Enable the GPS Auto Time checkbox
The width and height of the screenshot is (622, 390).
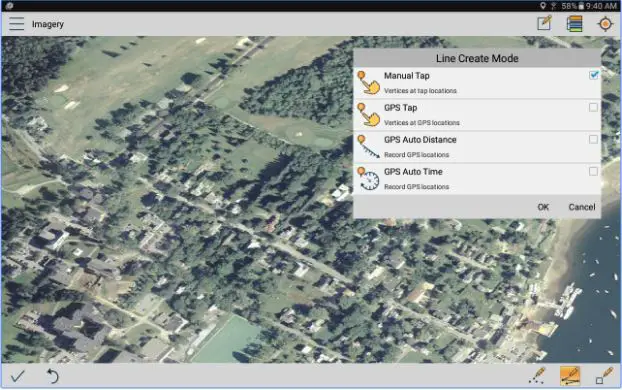pyautogui.click(x=593, y=171)
